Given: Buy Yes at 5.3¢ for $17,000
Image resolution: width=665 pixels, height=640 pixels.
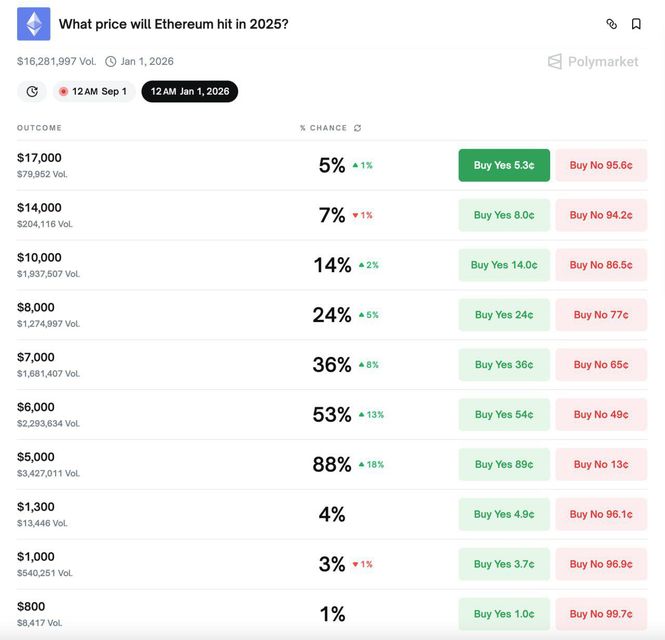Looking at the screenshot, I should [504, 165].
